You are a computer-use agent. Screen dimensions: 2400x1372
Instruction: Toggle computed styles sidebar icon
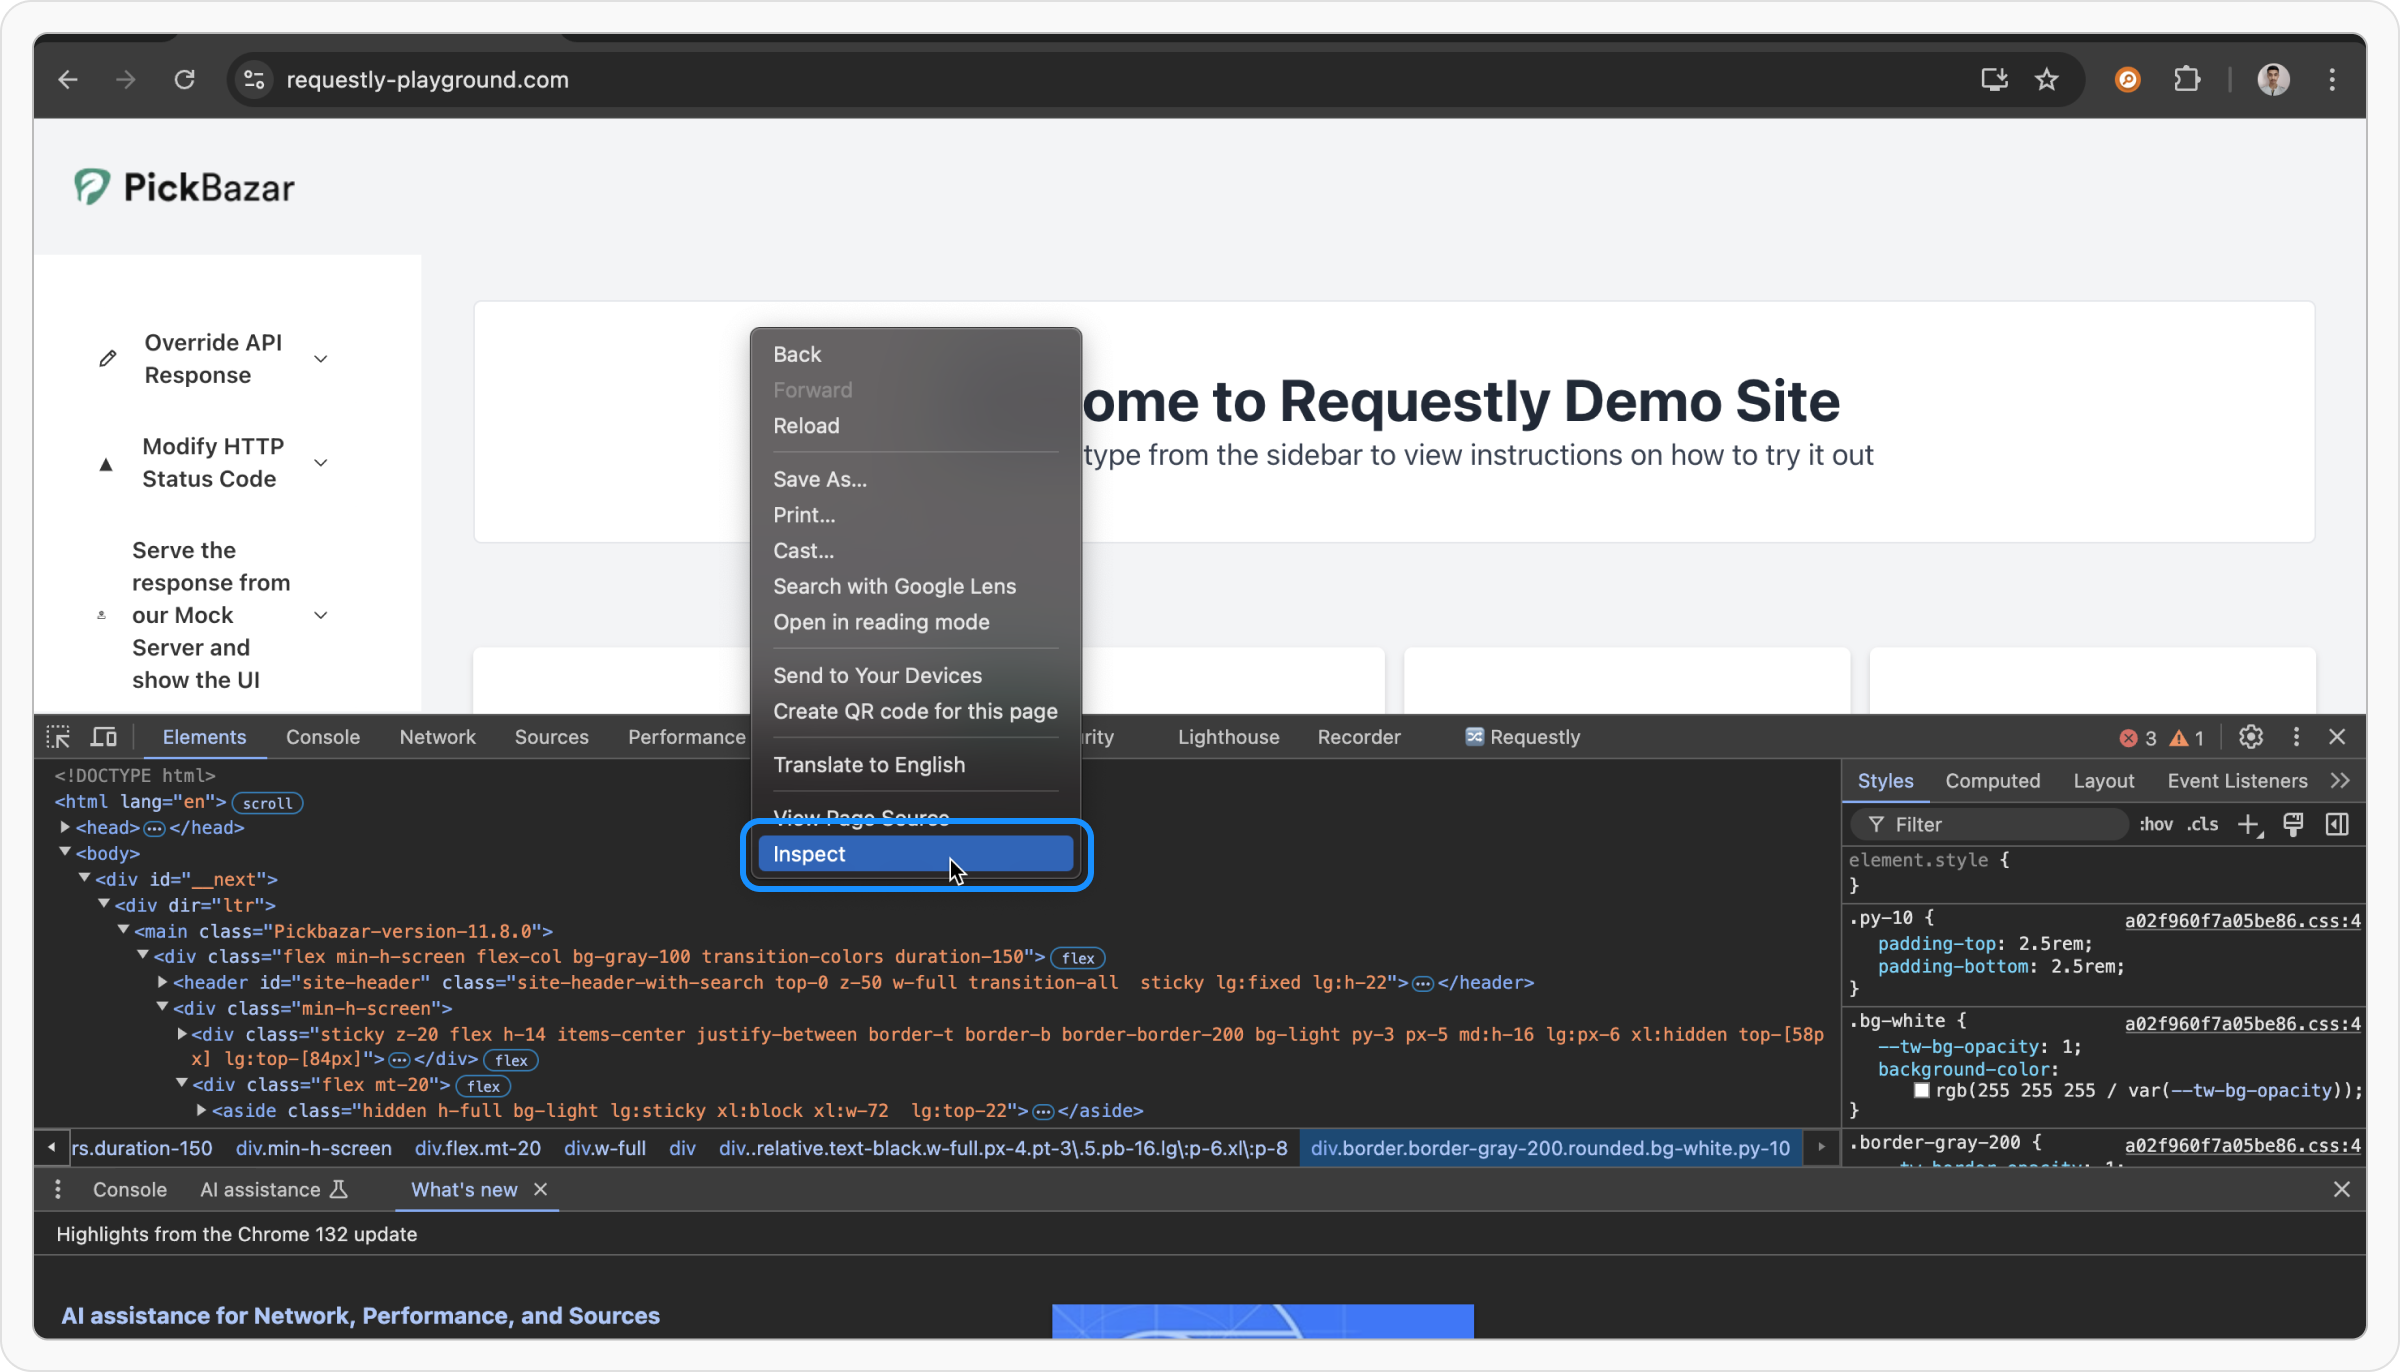point(2337,825)
